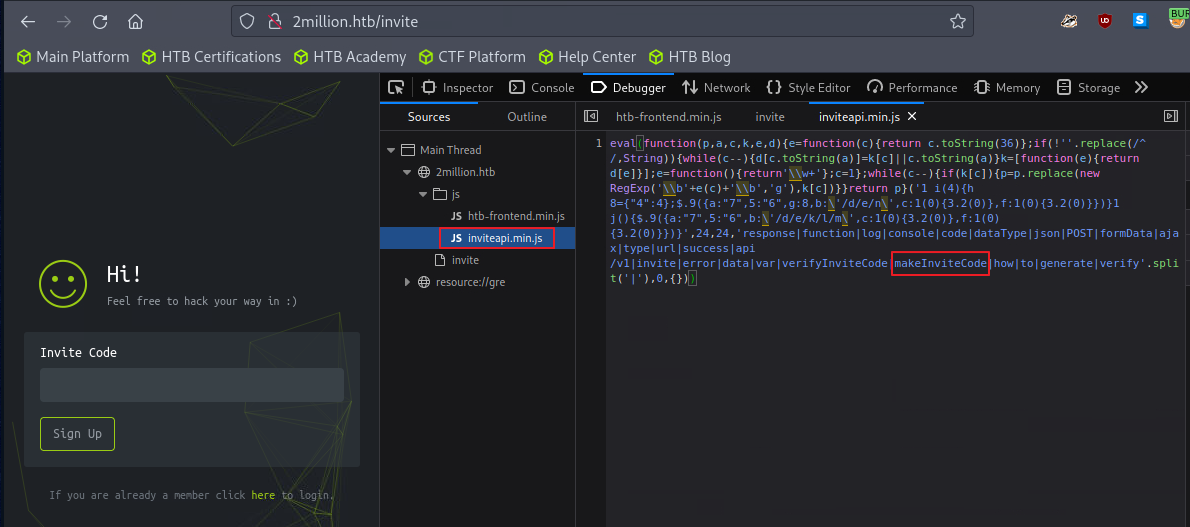Show more DevTools tabs chevron
This screenshot has width=1190, height=527.
tap(1141, 87)
